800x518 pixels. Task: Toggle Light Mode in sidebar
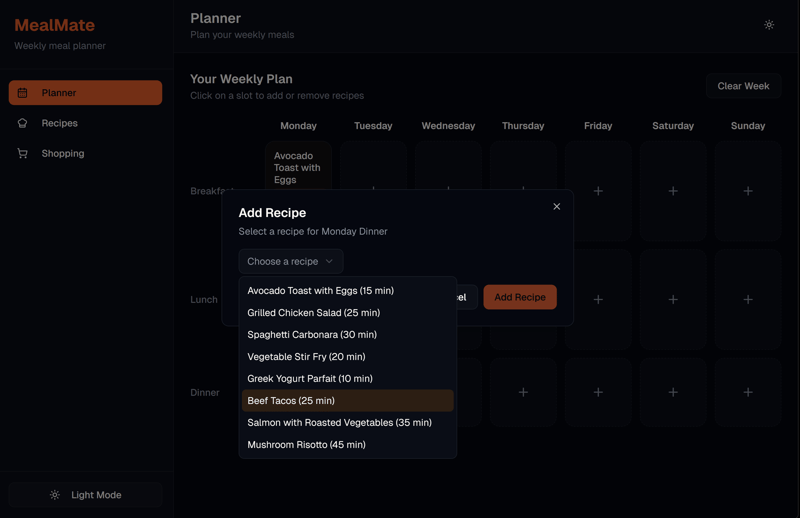point(86,495)
